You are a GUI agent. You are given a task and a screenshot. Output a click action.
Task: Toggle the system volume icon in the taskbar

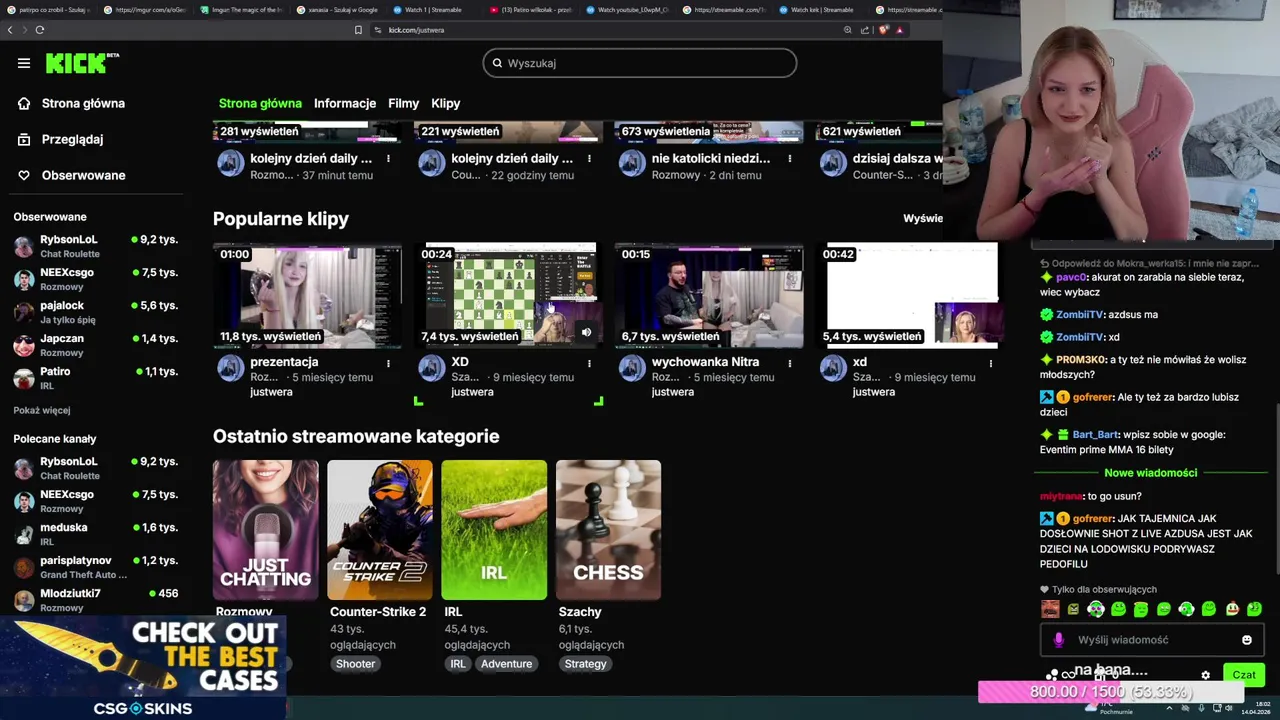coord(1229,708)
